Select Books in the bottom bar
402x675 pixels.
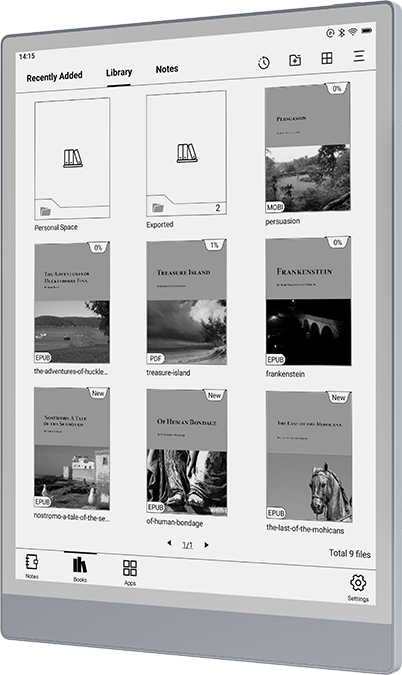pos(80,569)
